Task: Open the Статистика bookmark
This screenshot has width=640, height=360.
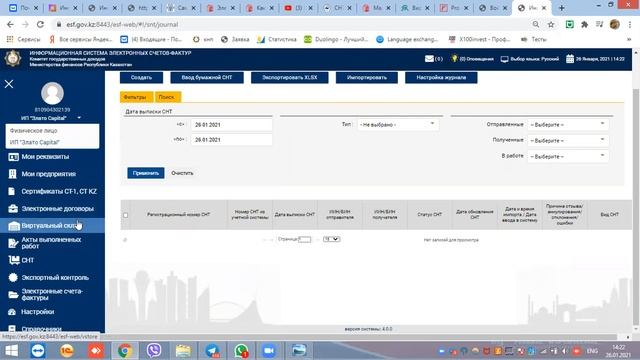Action: point(277,40)
